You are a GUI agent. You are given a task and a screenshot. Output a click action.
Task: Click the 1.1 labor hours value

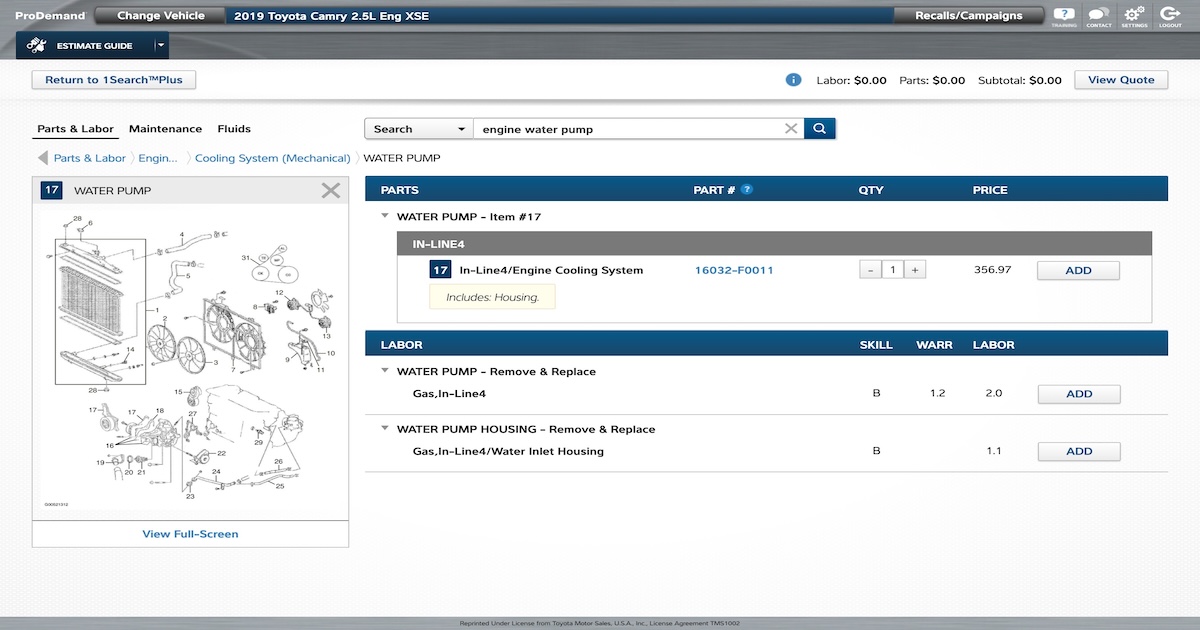pyautogui.click(x=993, y=452)
